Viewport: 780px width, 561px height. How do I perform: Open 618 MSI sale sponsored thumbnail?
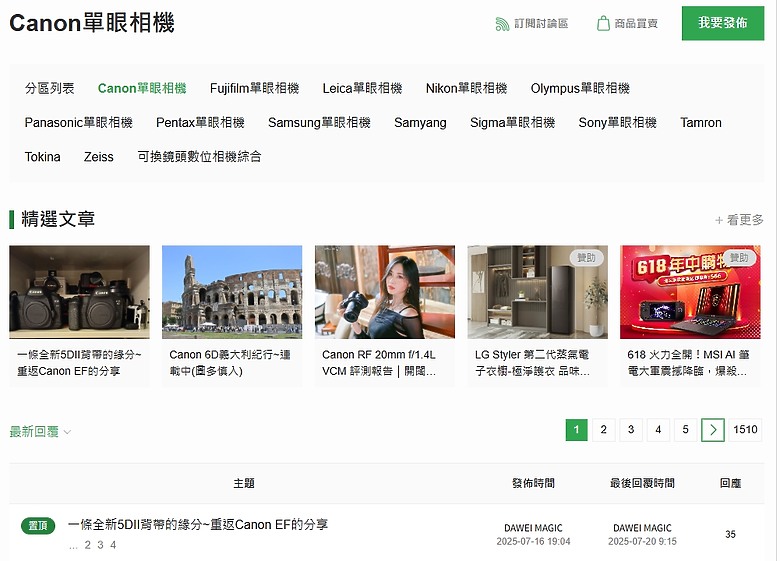690,292
